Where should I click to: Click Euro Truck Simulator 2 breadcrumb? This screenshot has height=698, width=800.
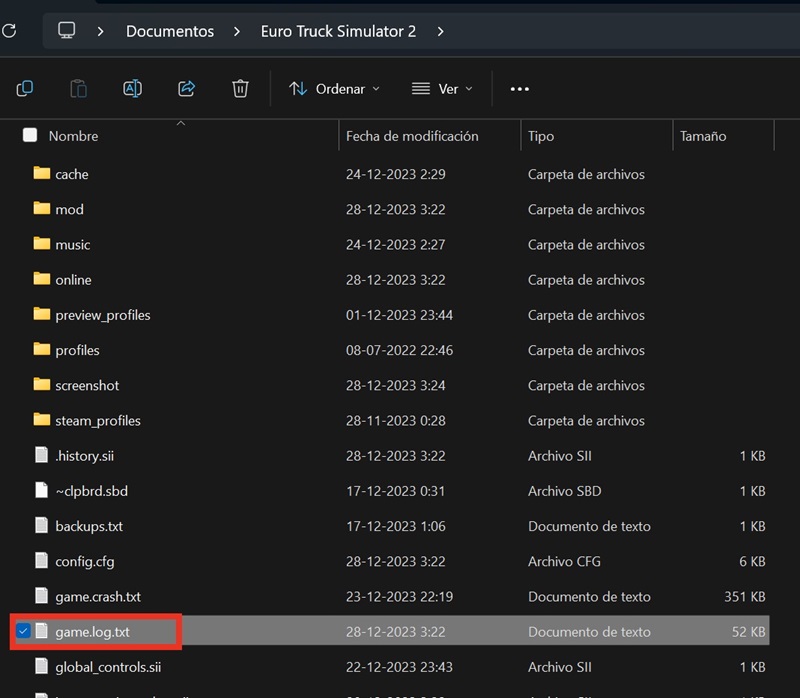[338, 32]
